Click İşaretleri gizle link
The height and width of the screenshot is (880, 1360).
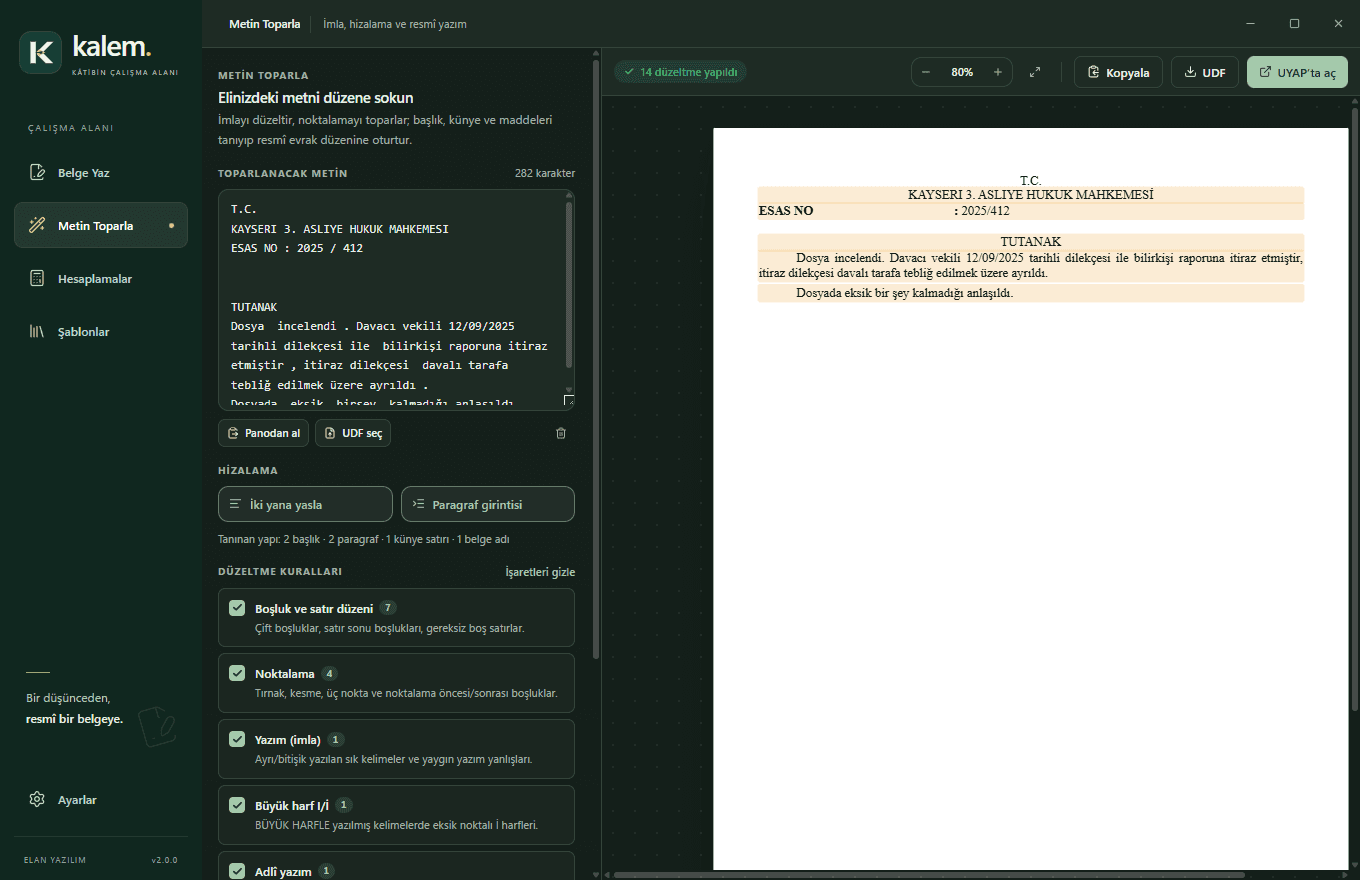[540, 572]
